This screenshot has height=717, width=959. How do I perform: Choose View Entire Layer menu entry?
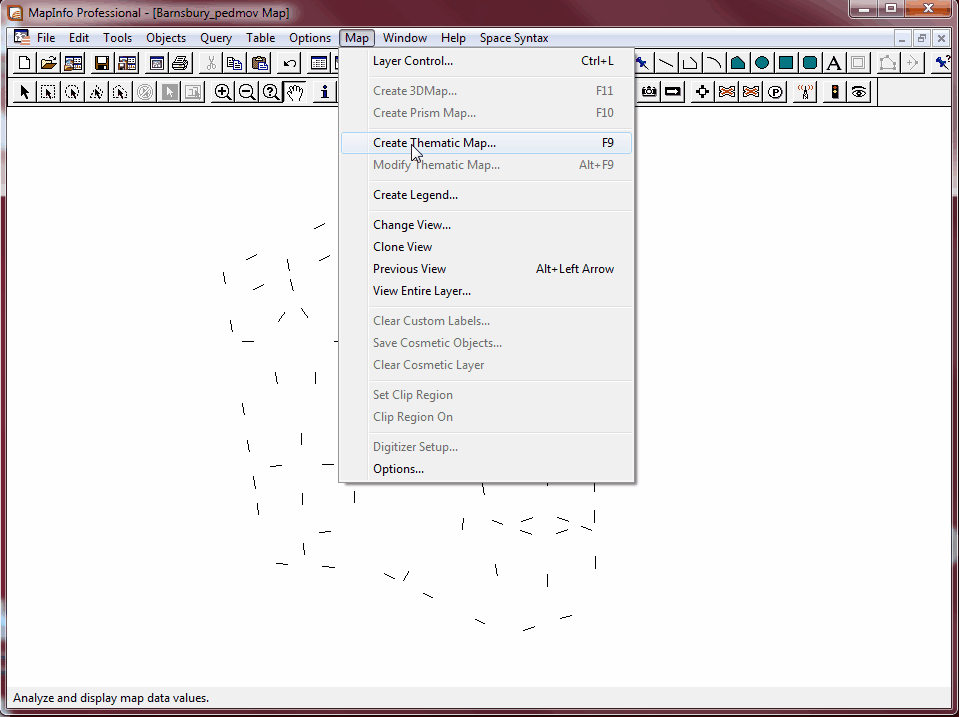(486, 291)
